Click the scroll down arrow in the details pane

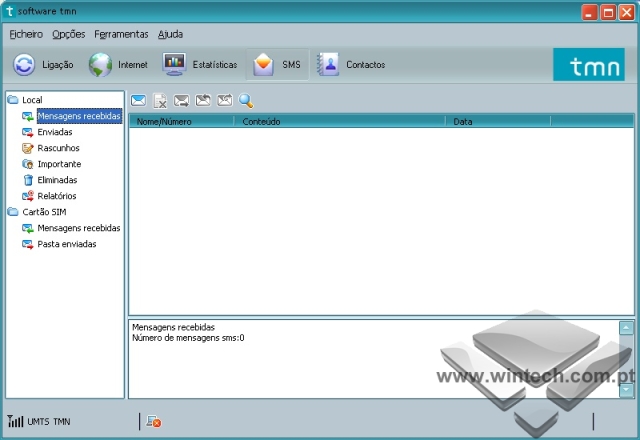click(x=626, y=390)
